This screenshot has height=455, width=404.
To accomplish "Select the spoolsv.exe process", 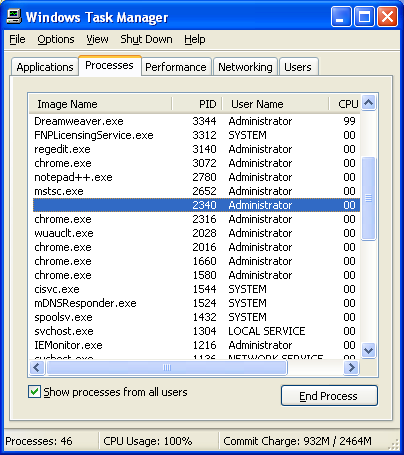I will point(196,317).
